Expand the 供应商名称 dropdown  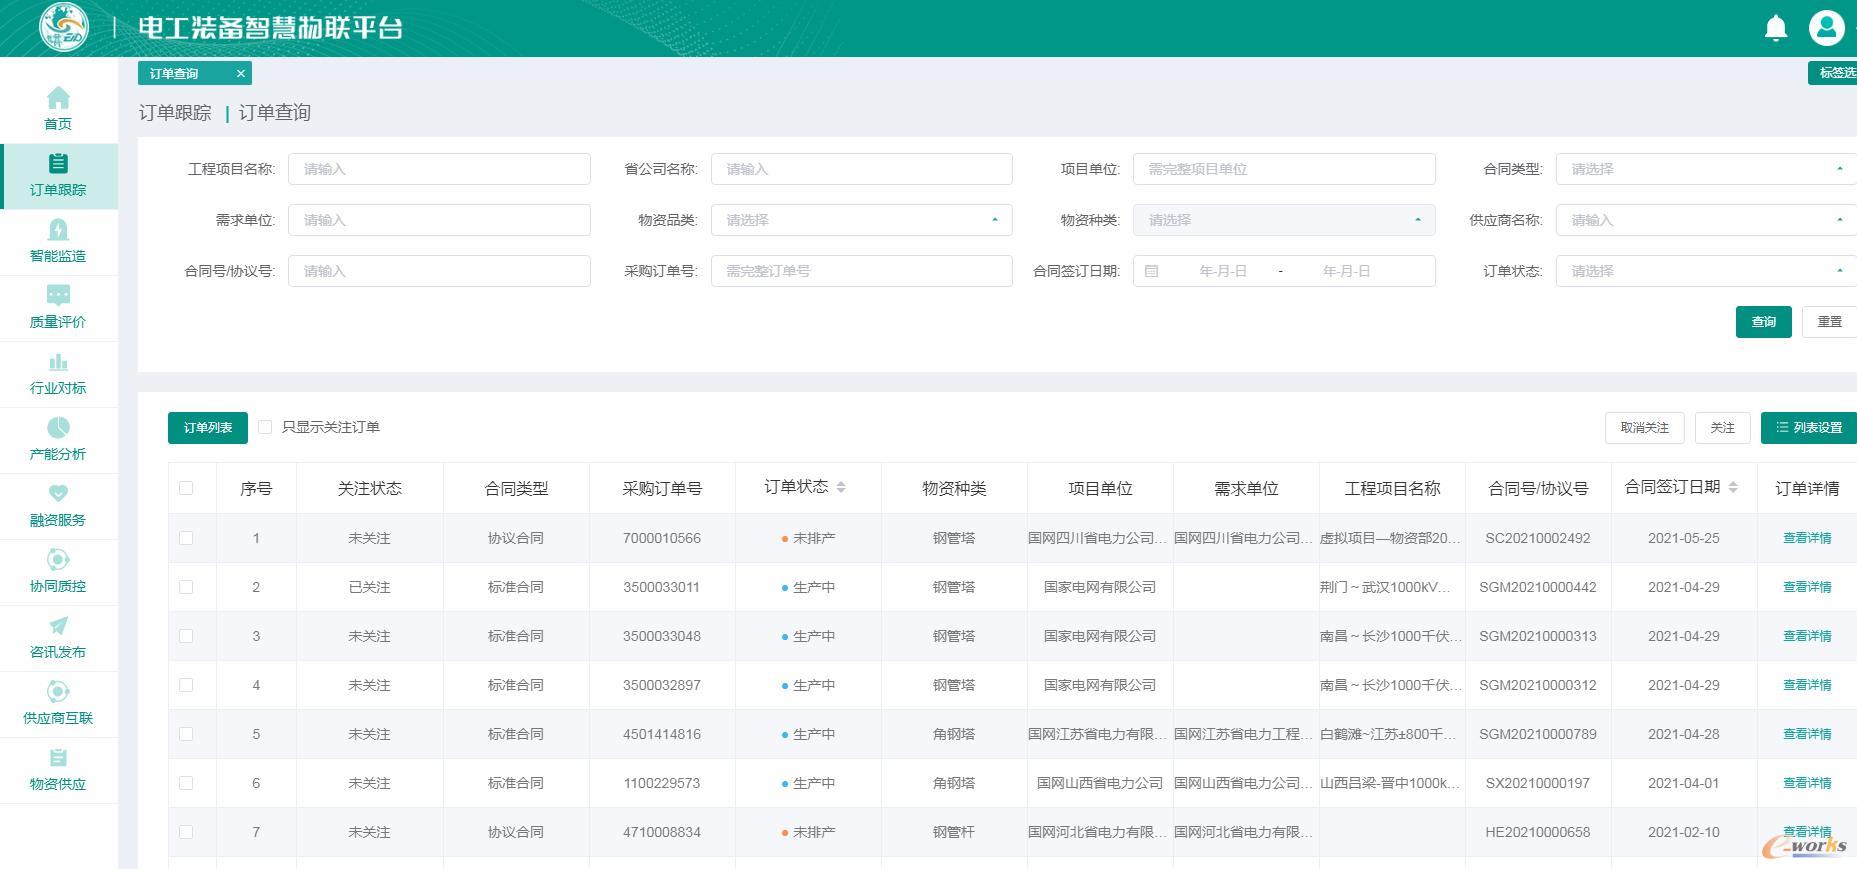click(1706, 220)
